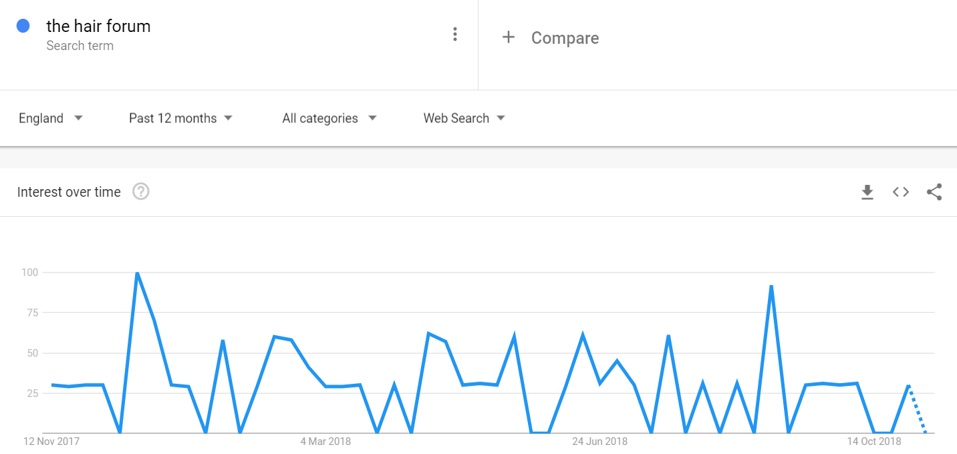Click the plus icon beside Compare
The width and height of the screenshot is (957, 454).
[x=508, y=37]
